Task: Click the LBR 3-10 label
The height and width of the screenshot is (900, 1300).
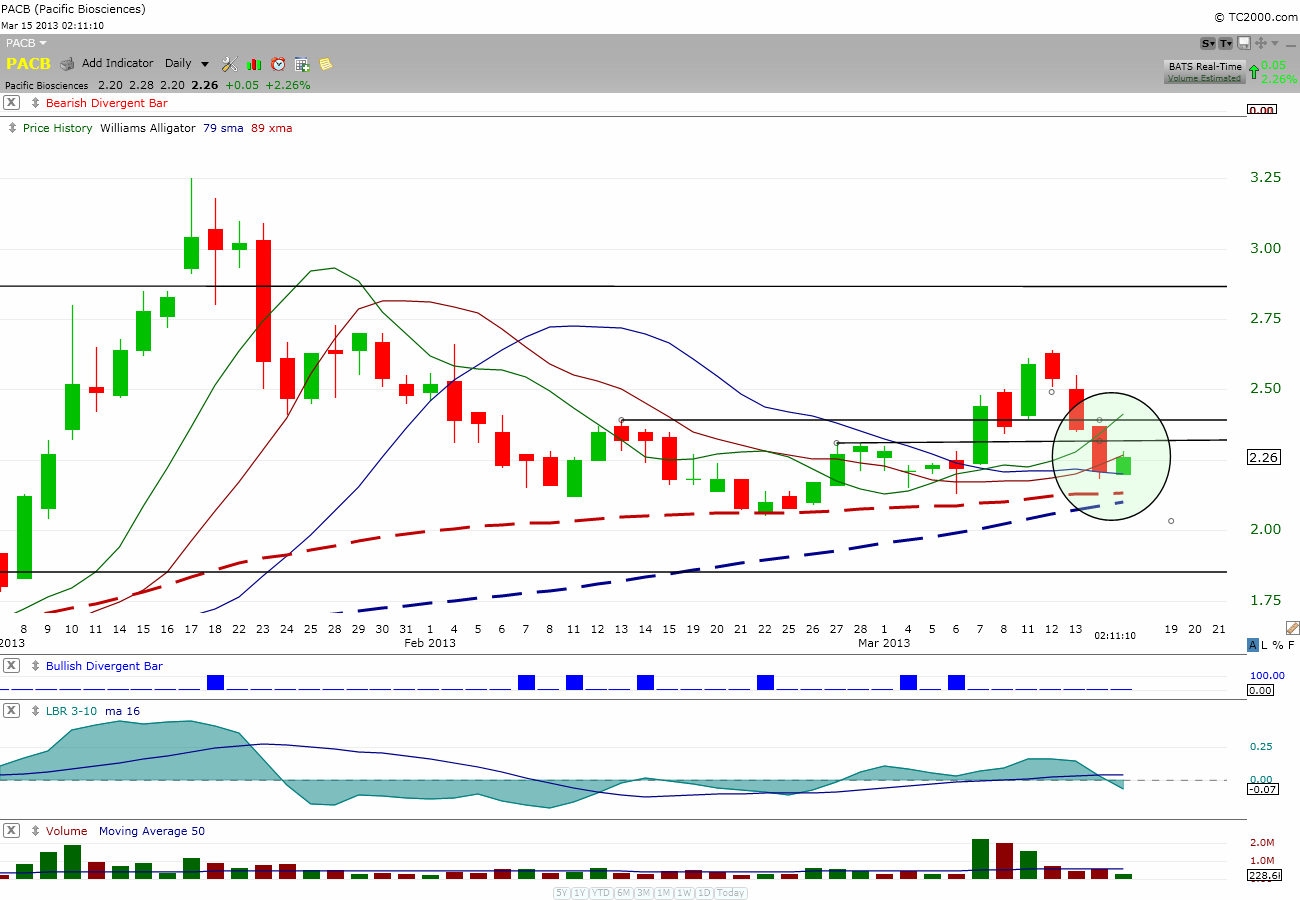Action: coord(73,711)
